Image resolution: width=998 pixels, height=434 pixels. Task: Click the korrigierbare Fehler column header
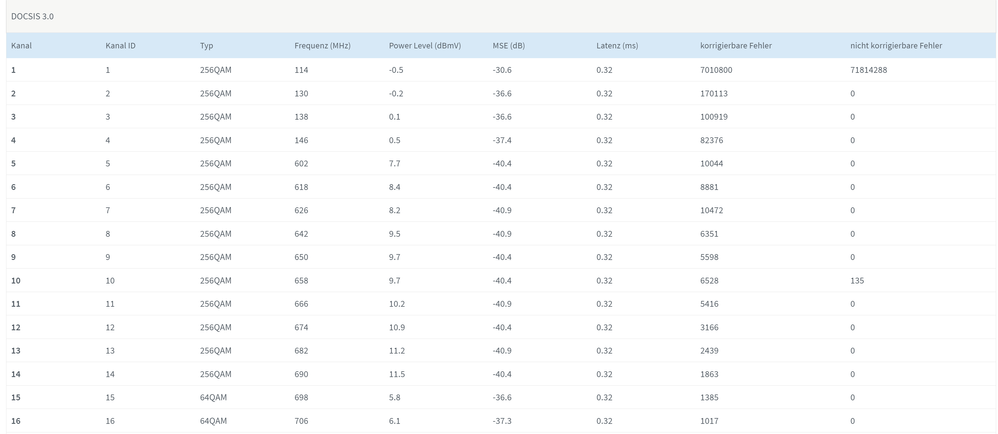[x=735, y=46]
